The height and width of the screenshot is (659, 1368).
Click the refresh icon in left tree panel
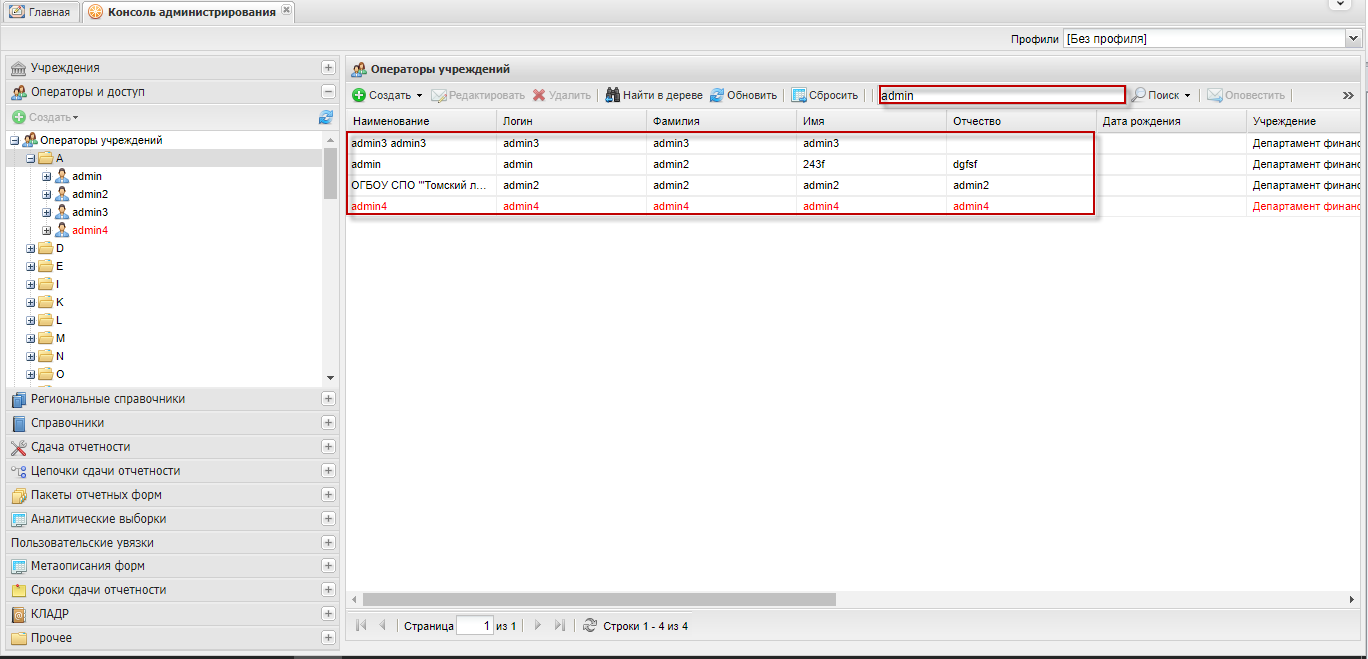tap(326, 117)
